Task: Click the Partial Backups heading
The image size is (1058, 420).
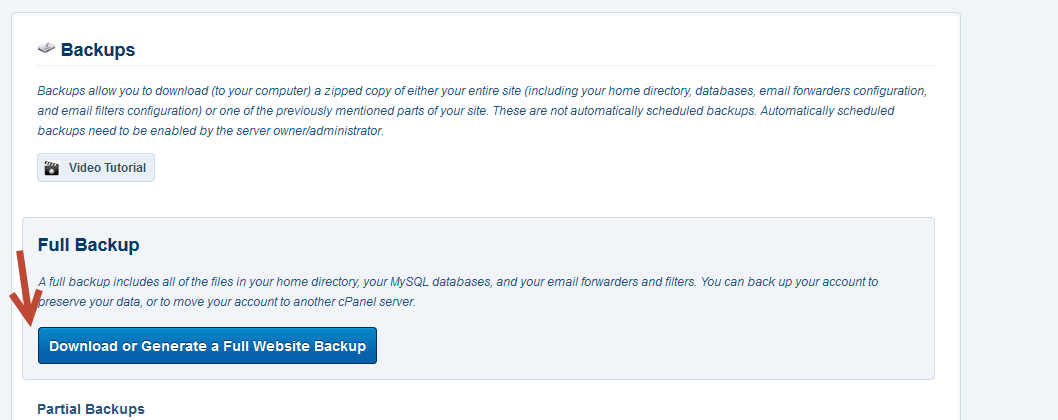Action: pyautogui.click(x=91, y=409)
